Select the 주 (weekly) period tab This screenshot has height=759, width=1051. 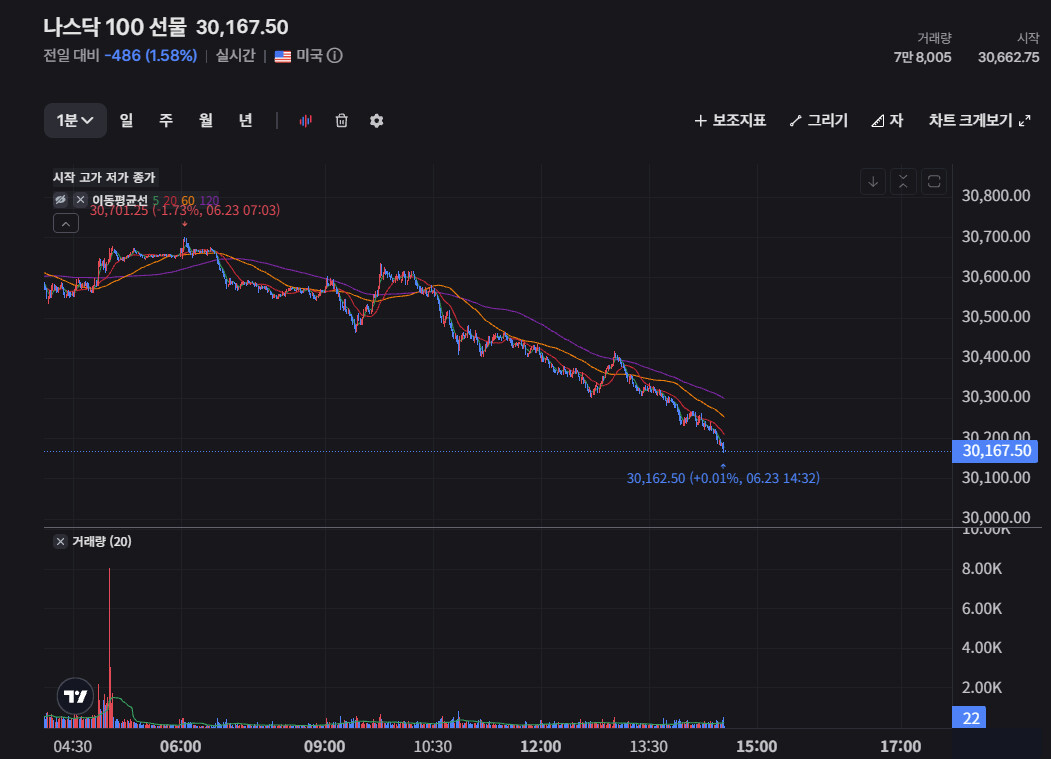166,121
